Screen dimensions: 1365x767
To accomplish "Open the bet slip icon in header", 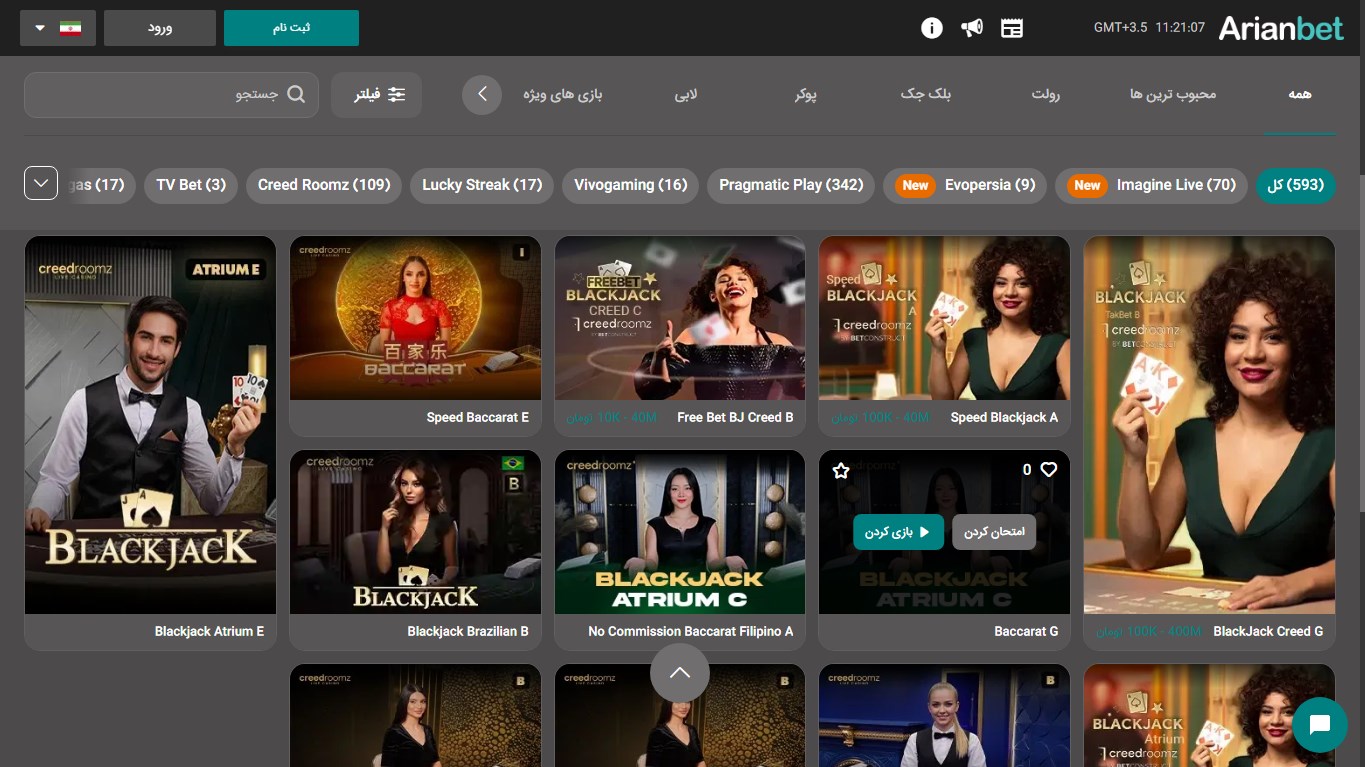I will (x=1011, y=27).
